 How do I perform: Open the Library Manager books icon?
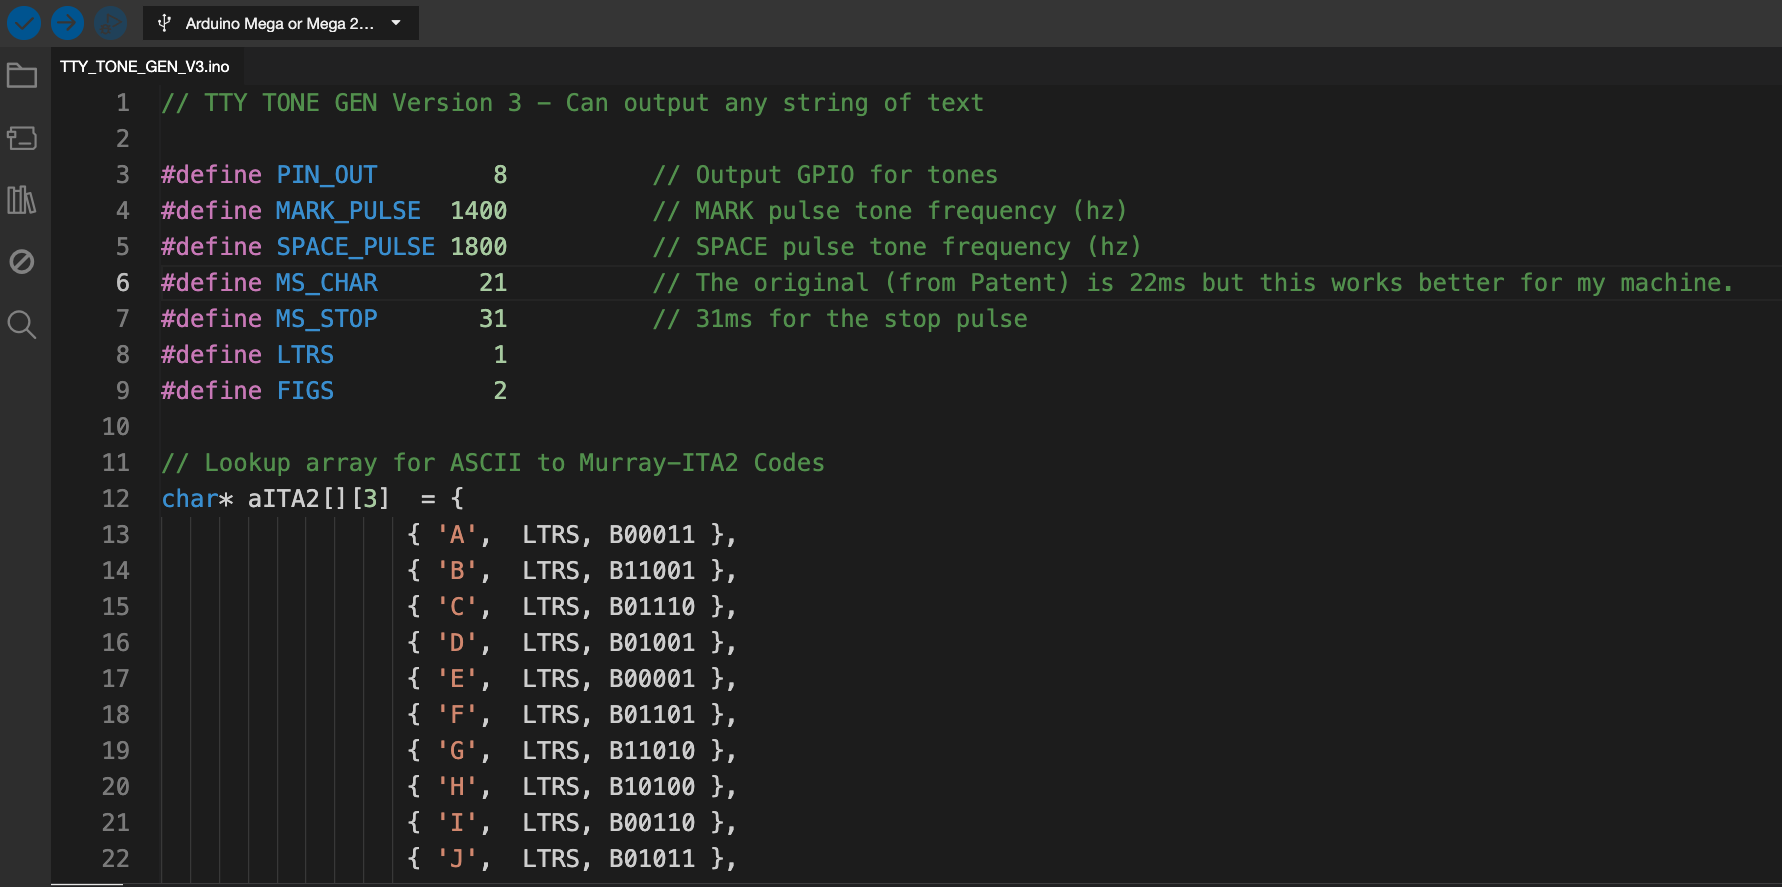point(22,200)
